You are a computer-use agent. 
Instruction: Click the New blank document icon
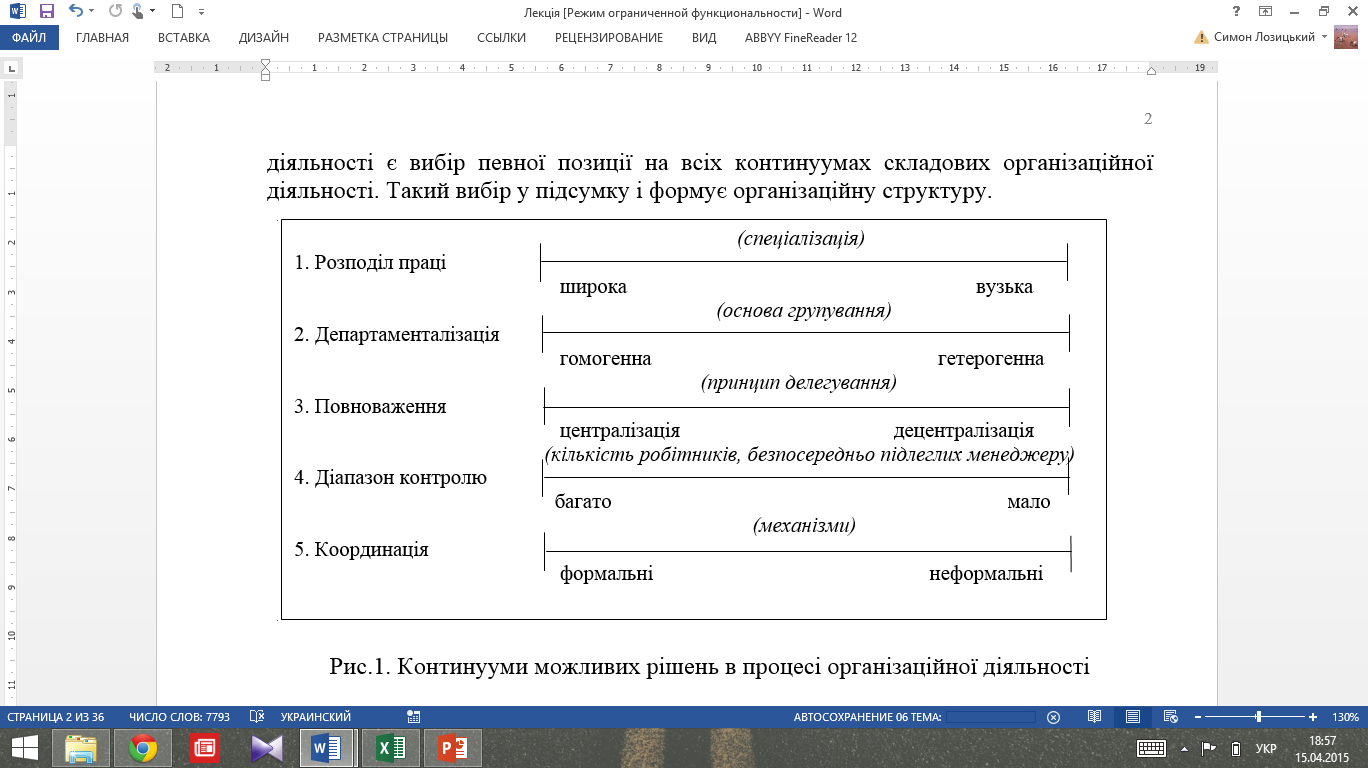pos(177,12)
